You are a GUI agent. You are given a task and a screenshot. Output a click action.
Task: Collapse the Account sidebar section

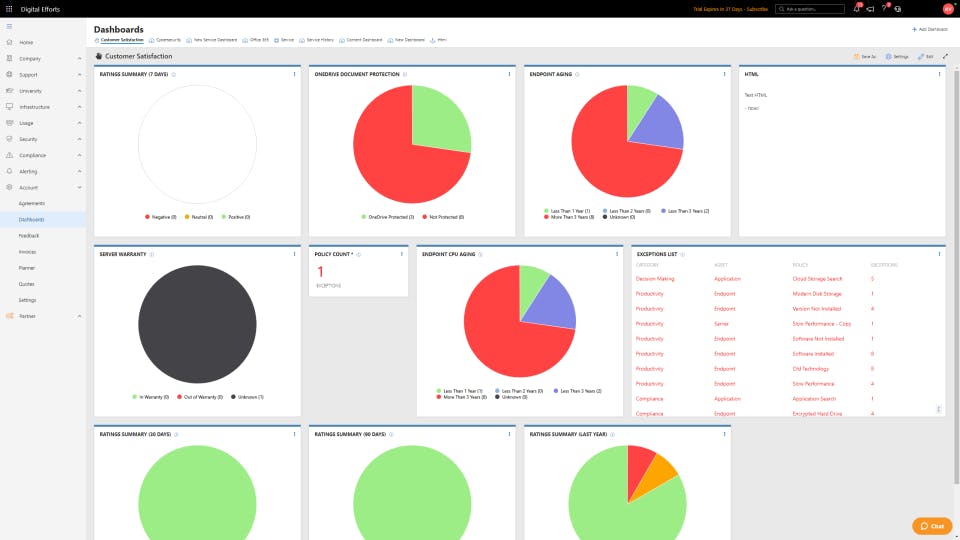(x=44, y=187)
